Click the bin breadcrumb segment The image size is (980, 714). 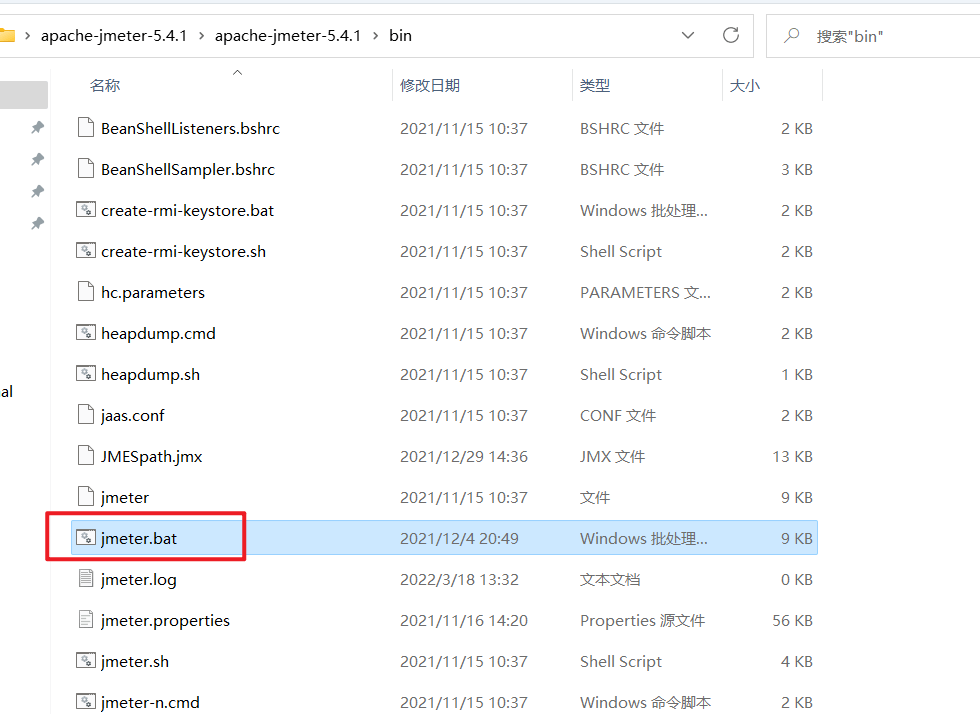pyautogui.click(x=400, y=36)
